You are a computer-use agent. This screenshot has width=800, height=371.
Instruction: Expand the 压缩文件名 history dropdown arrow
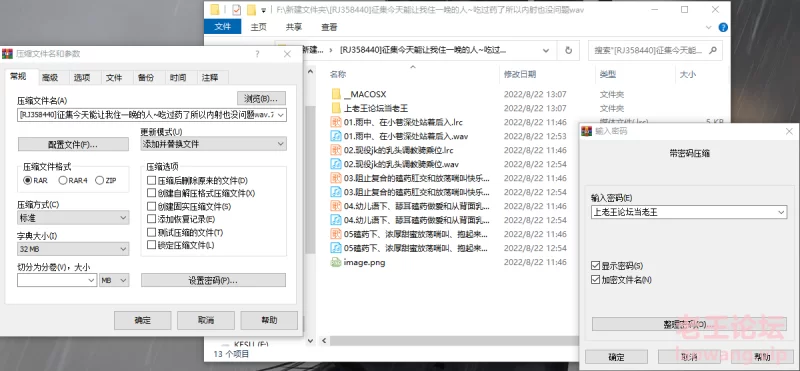coord(281,115)
